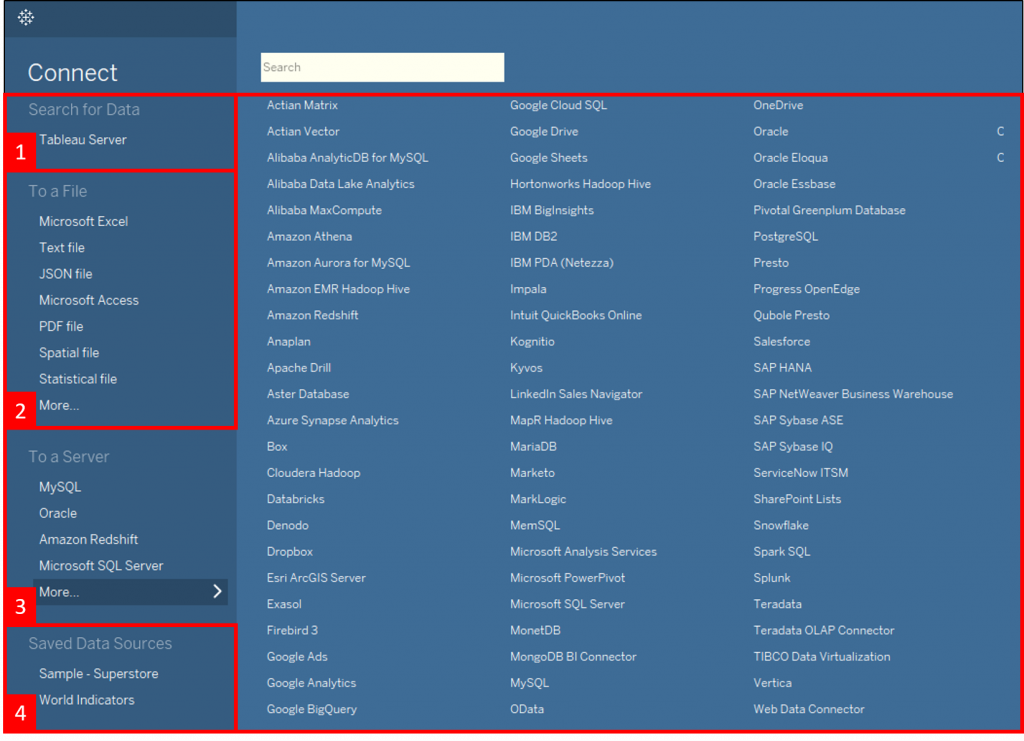The width and height of the screenshot is (1024, 741).
Task: Select Statistical file option
Action: (x=78, y=379)
